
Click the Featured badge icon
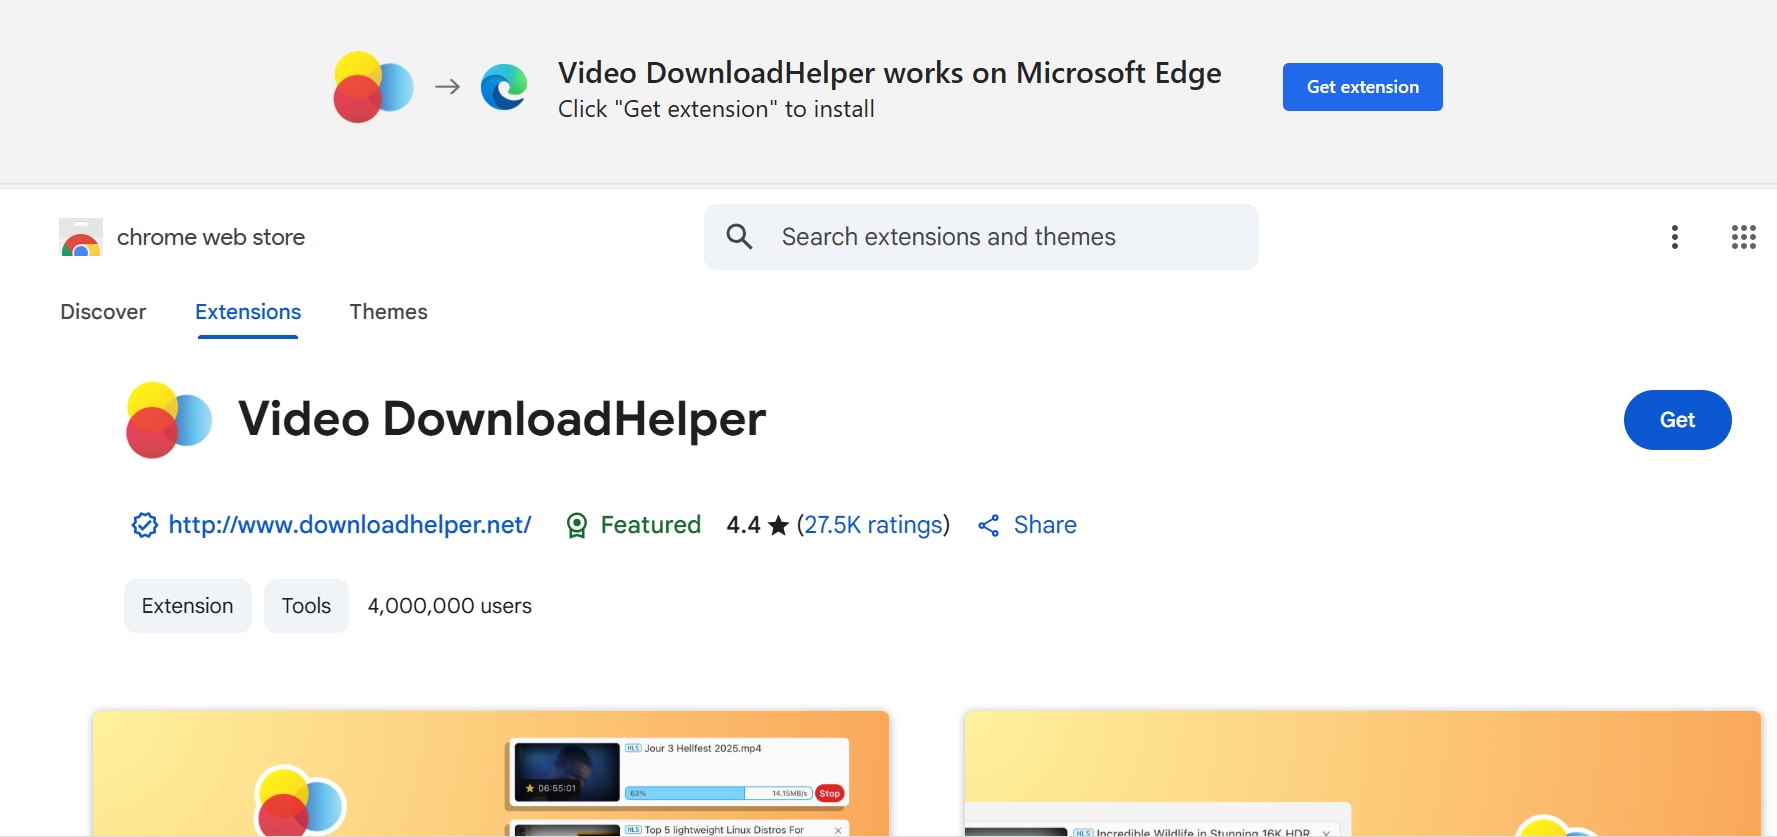(x=577, y=525)
